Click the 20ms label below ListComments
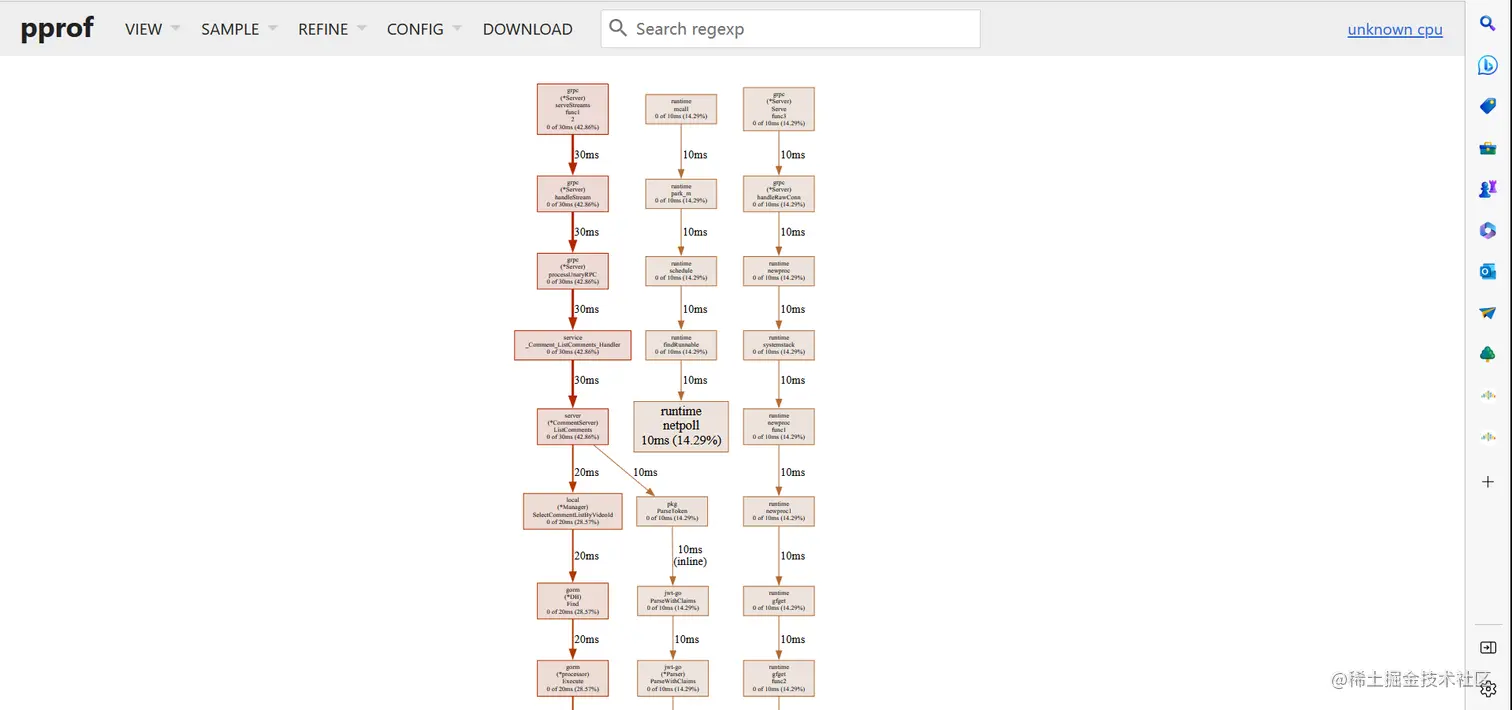 pos(586,472)
